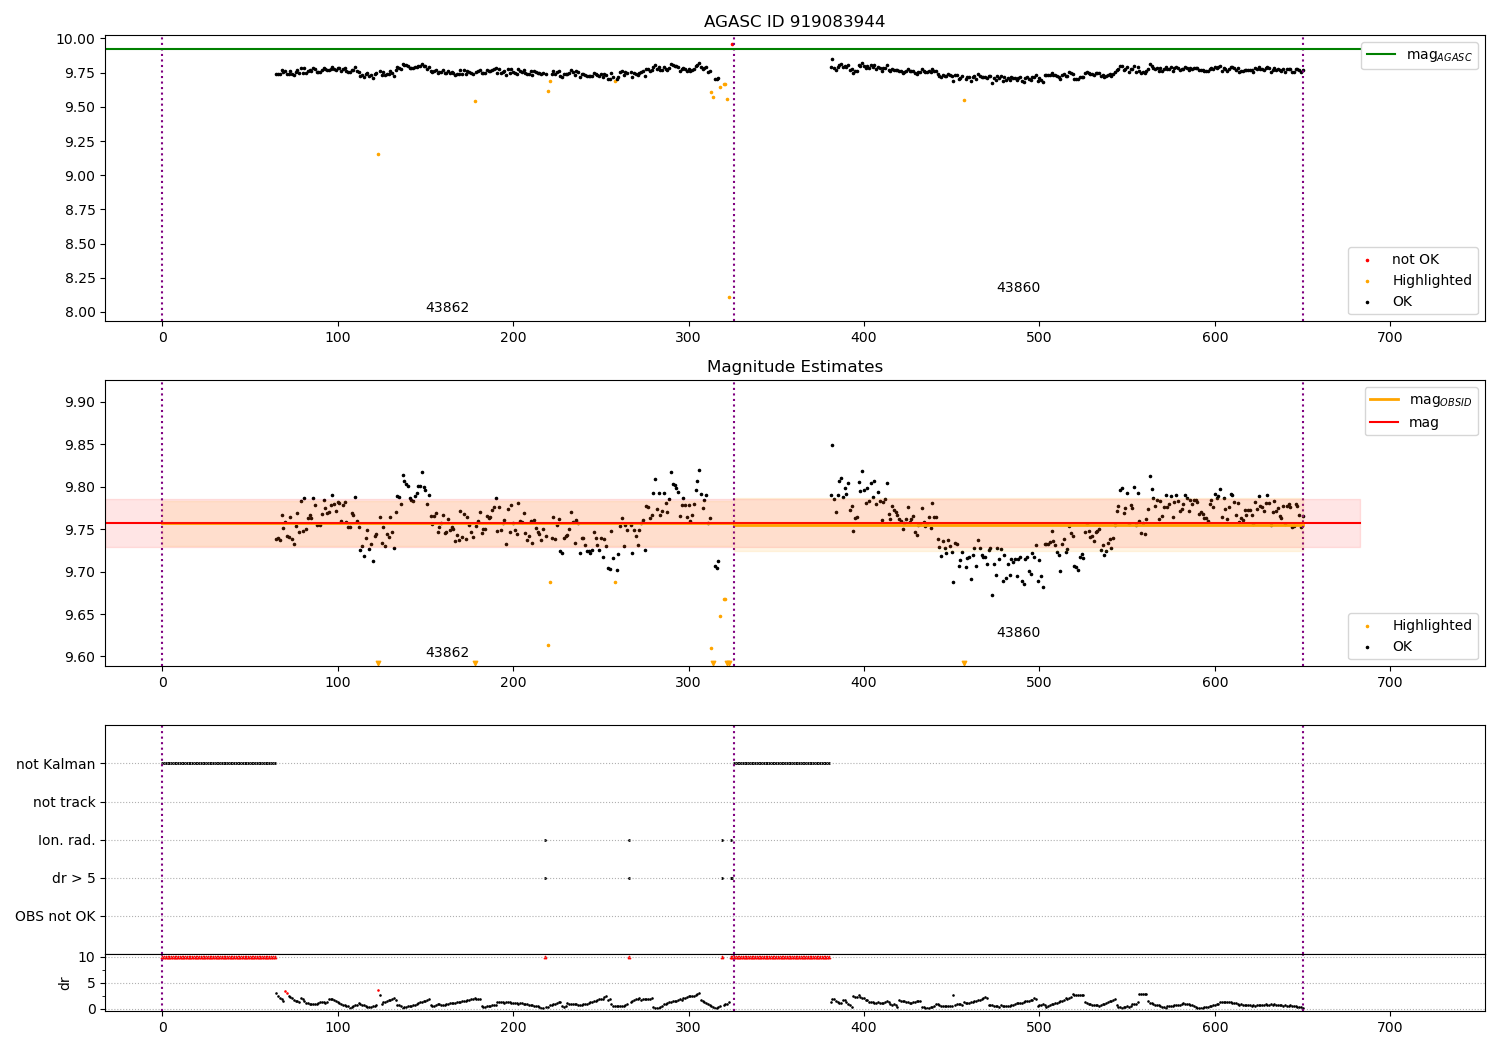Viewport: 1500px width, 1050px height.
Task: Click the black 'OK' legend marker in top plot
Action: pos(1367,302)
